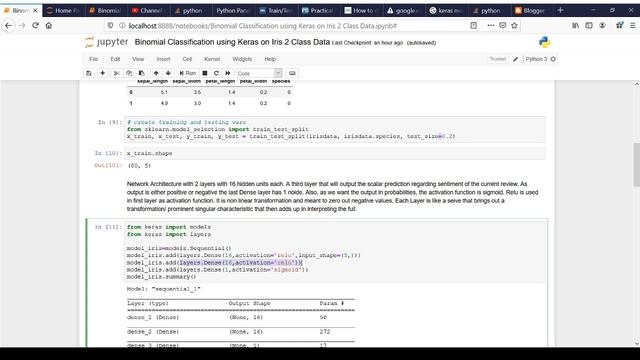640x360 pixels.
Task: Click the tracking protection shield icon
Action: [x=110, y=25]
